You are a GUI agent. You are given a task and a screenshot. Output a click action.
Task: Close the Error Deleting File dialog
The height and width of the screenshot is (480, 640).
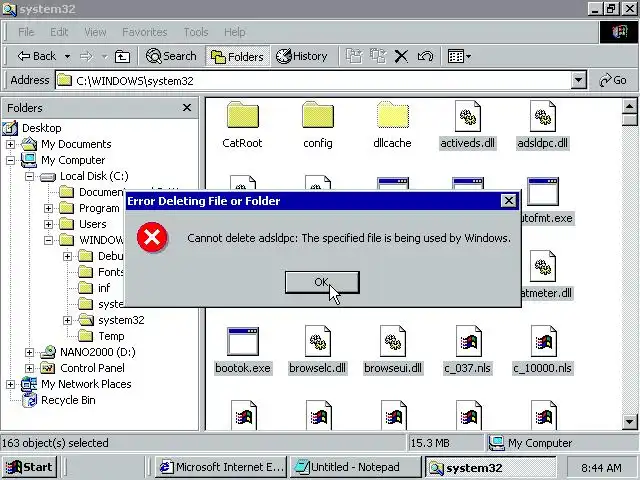(x=509, y=200)
